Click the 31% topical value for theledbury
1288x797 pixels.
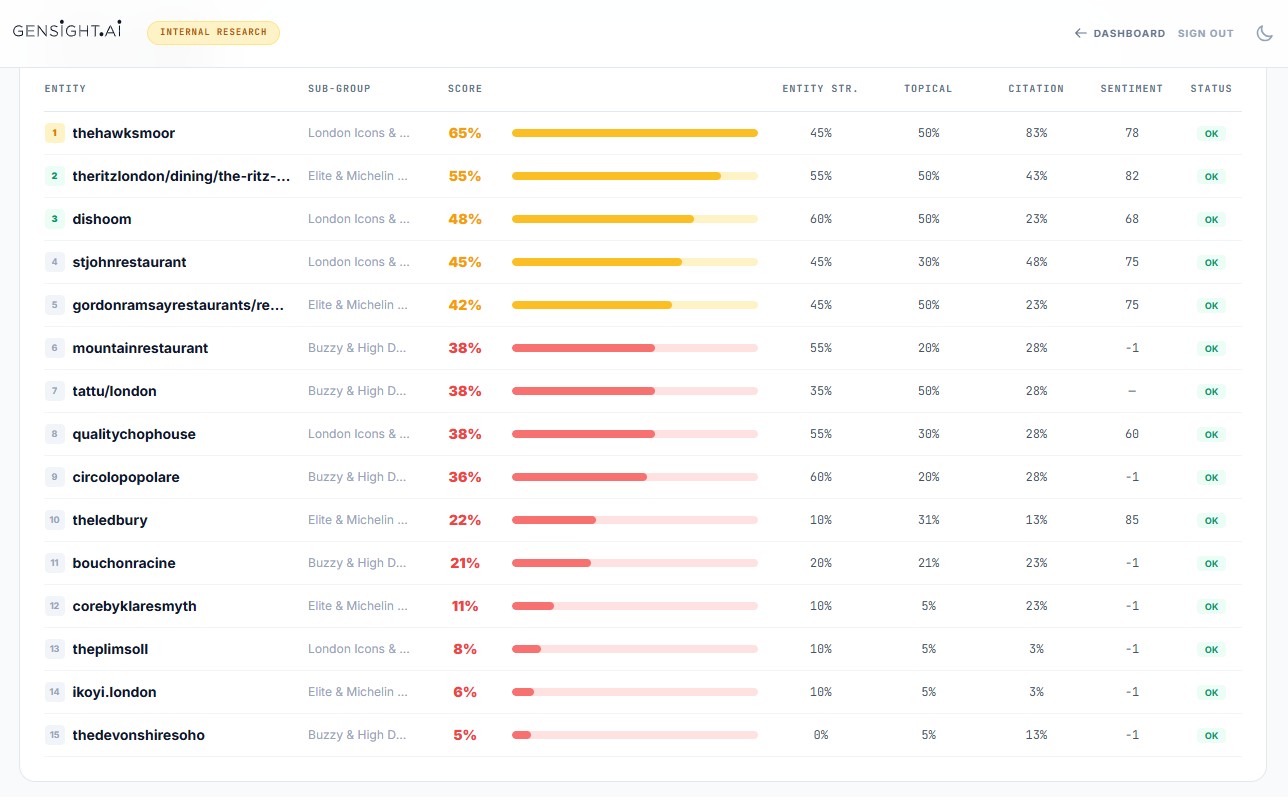point(929,520)
